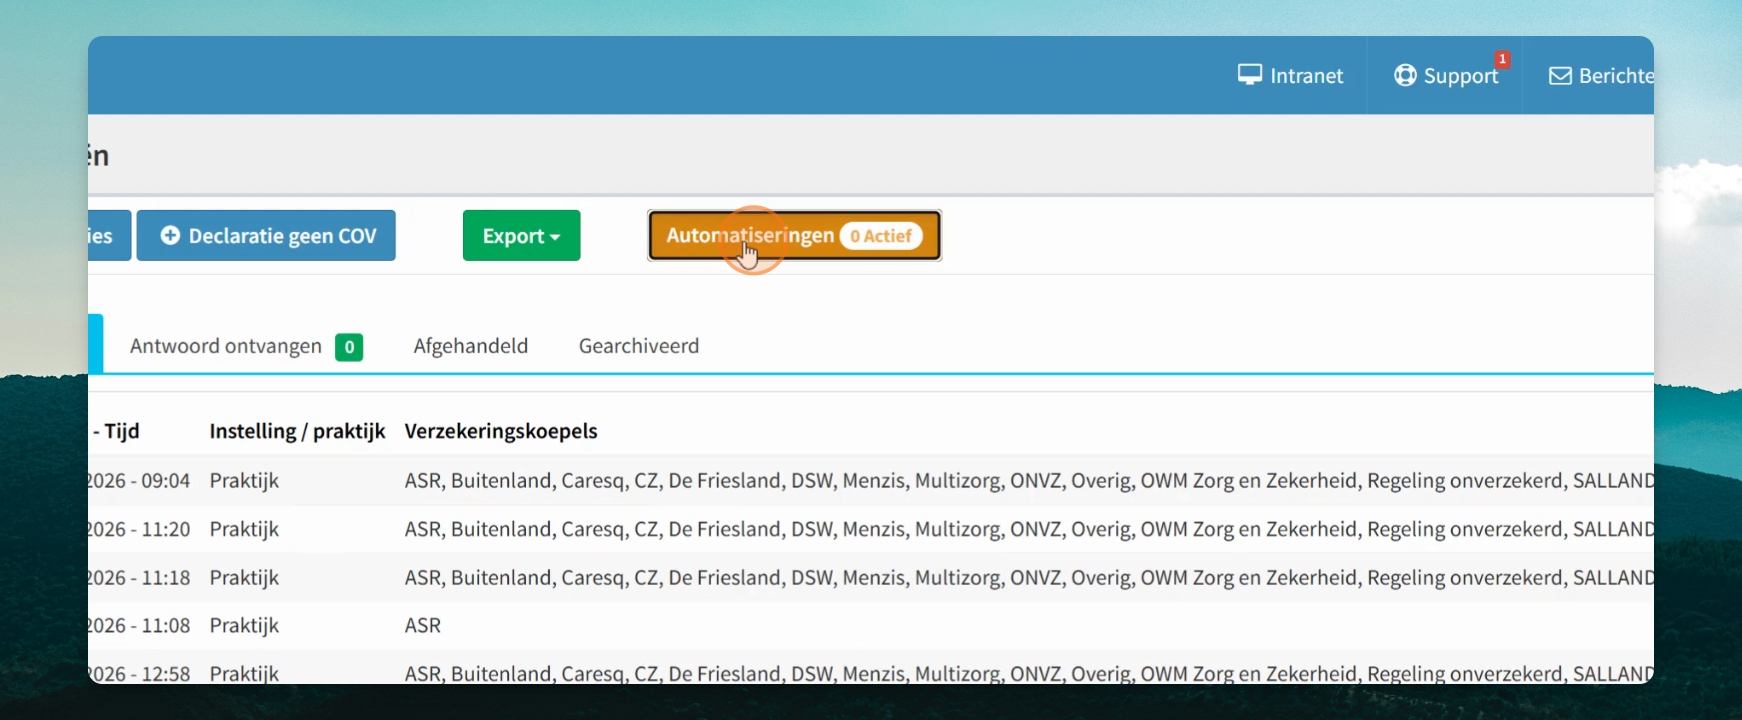Click Declaratie geen COV button
The image size is (1742, 720).
tap(266, 235)
